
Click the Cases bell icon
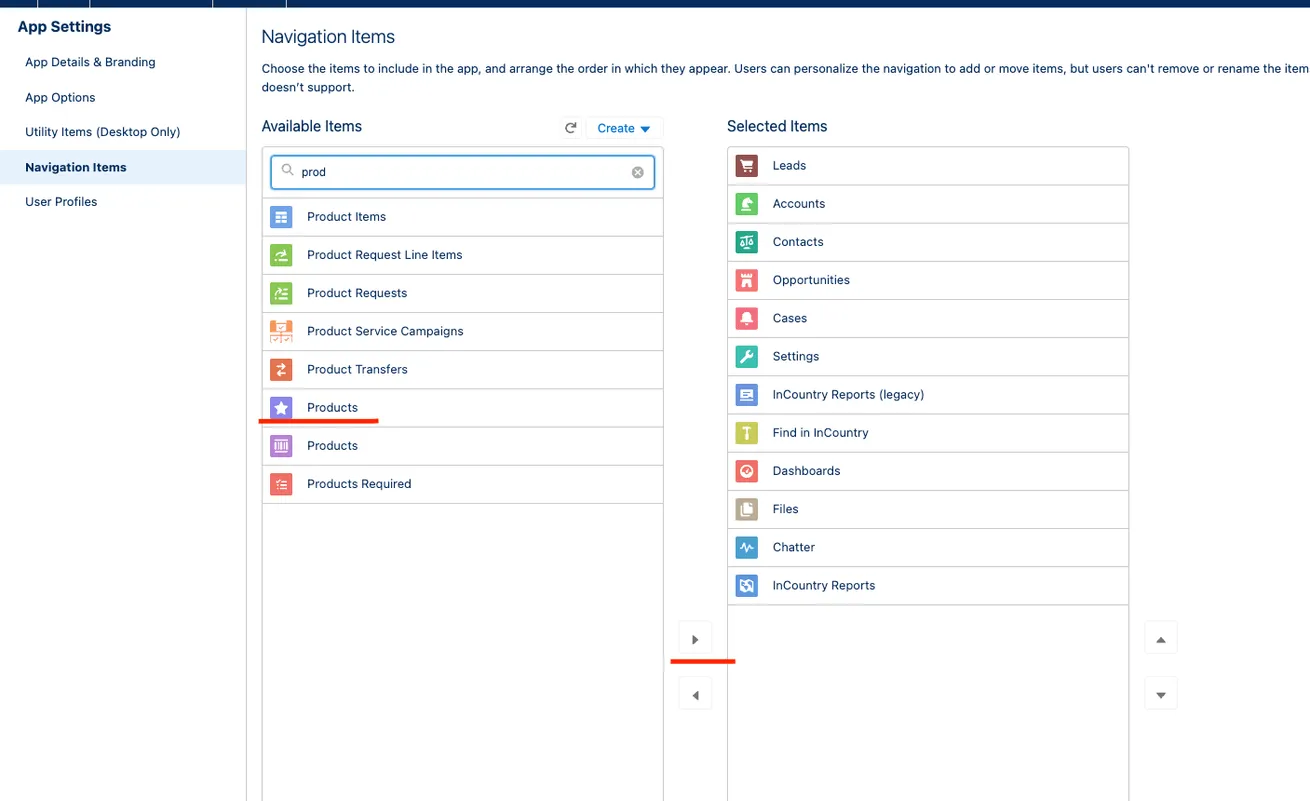pos(747,319)
